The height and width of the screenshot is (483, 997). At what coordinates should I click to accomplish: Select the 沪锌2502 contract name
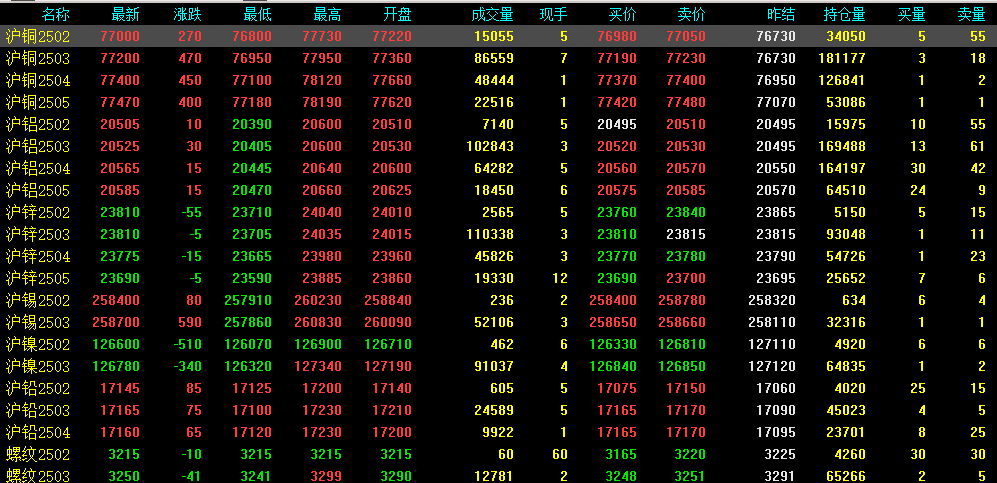(x=38, y=212)
